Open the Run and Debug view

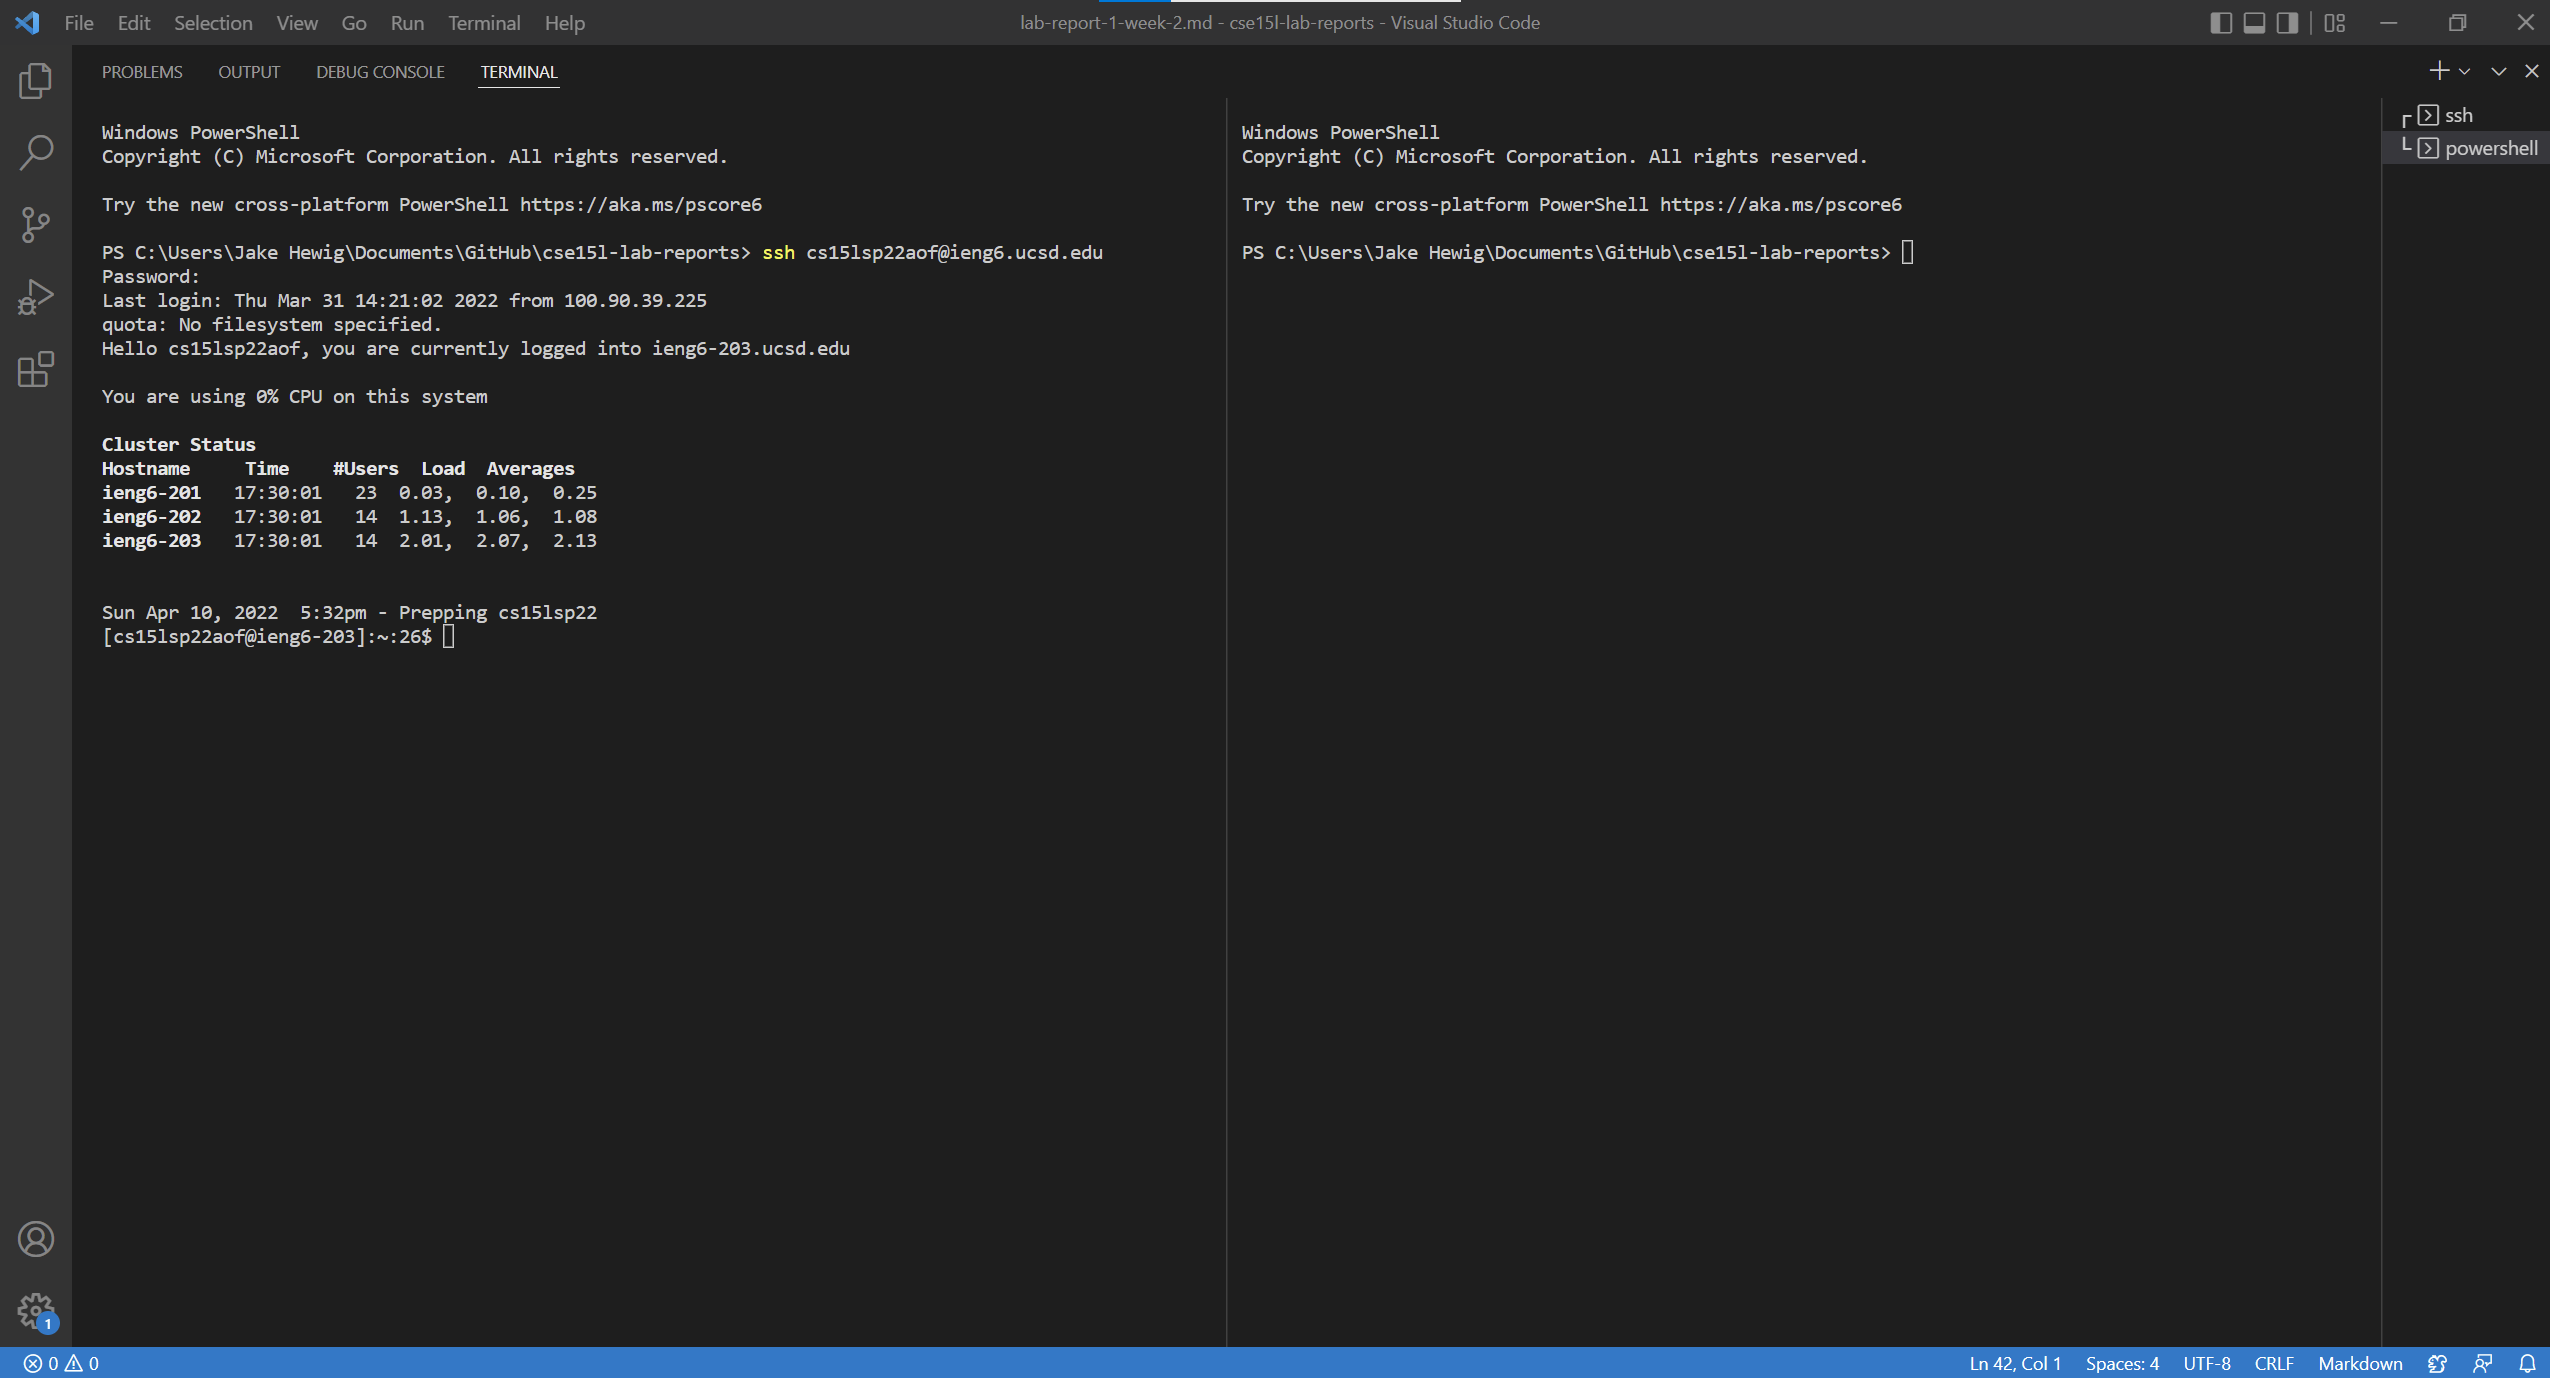35,297
